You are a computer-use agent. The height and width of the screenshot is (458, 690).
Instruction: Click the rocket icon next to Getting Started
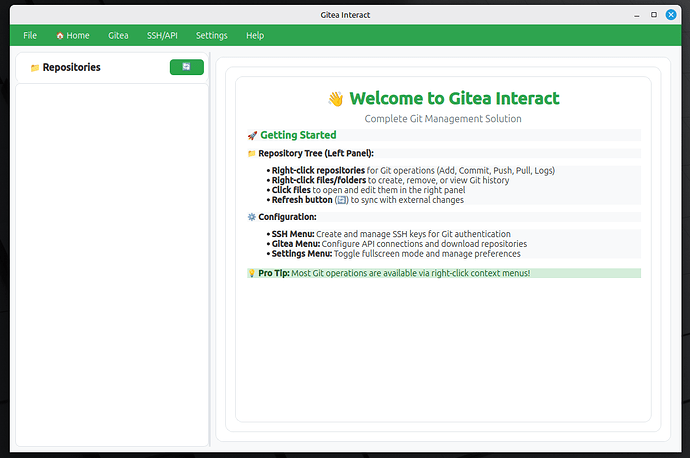tap(252, 136)
